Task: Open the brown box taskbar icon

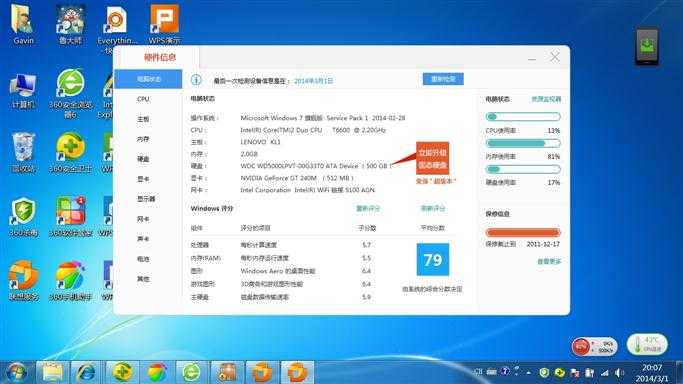Action: tap(227, 373)
